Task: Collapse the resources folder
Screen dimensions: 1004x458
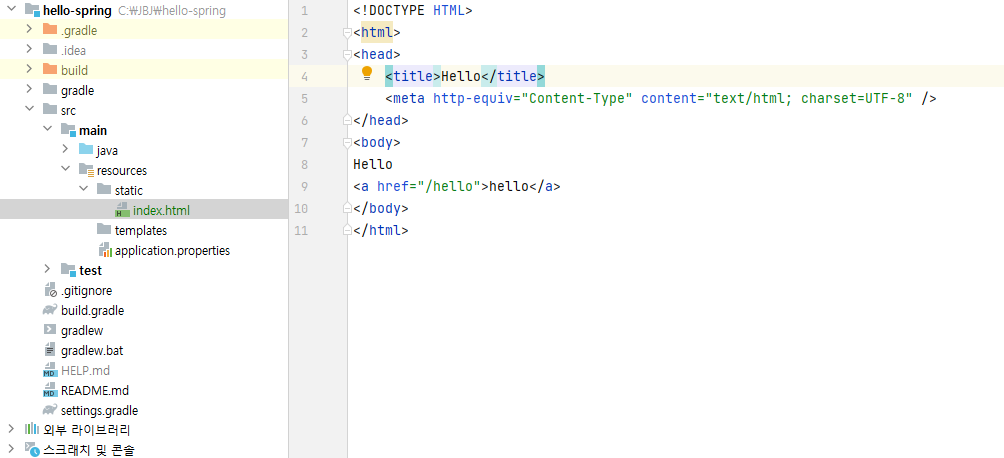Action: click(x=65, y=170)
